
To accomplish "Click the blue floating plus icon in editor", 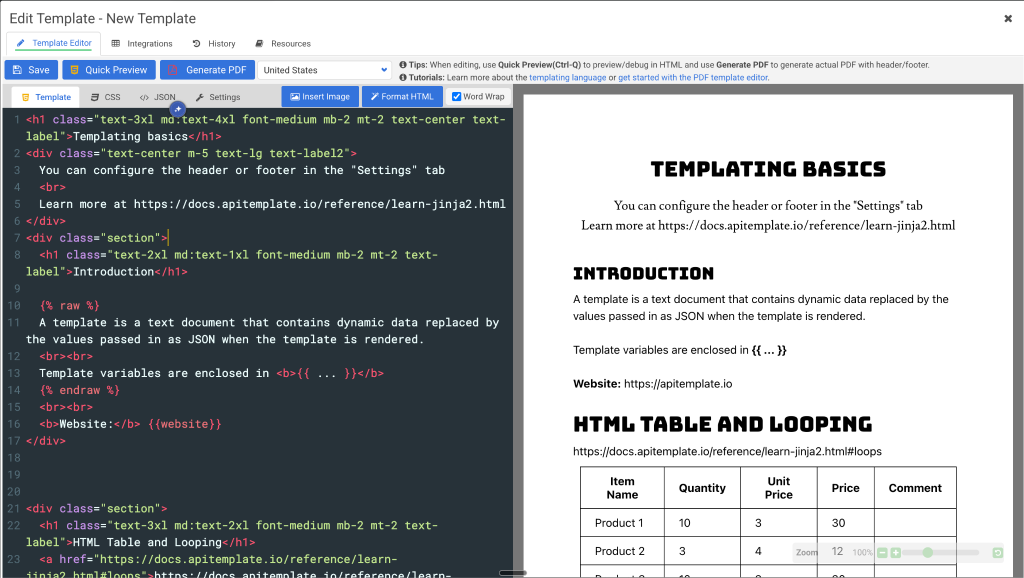I will (178, 106).
